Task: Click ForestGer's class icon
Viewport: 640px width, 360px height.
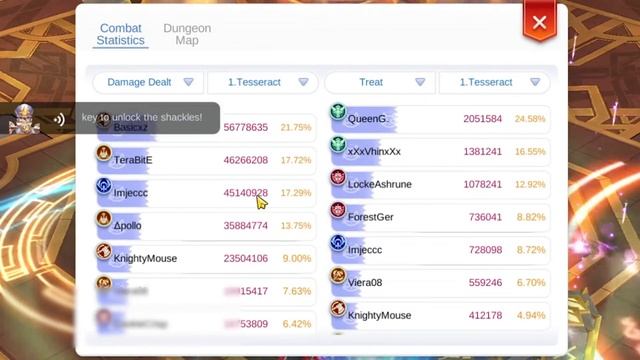Action: click(x=338, y=210)
